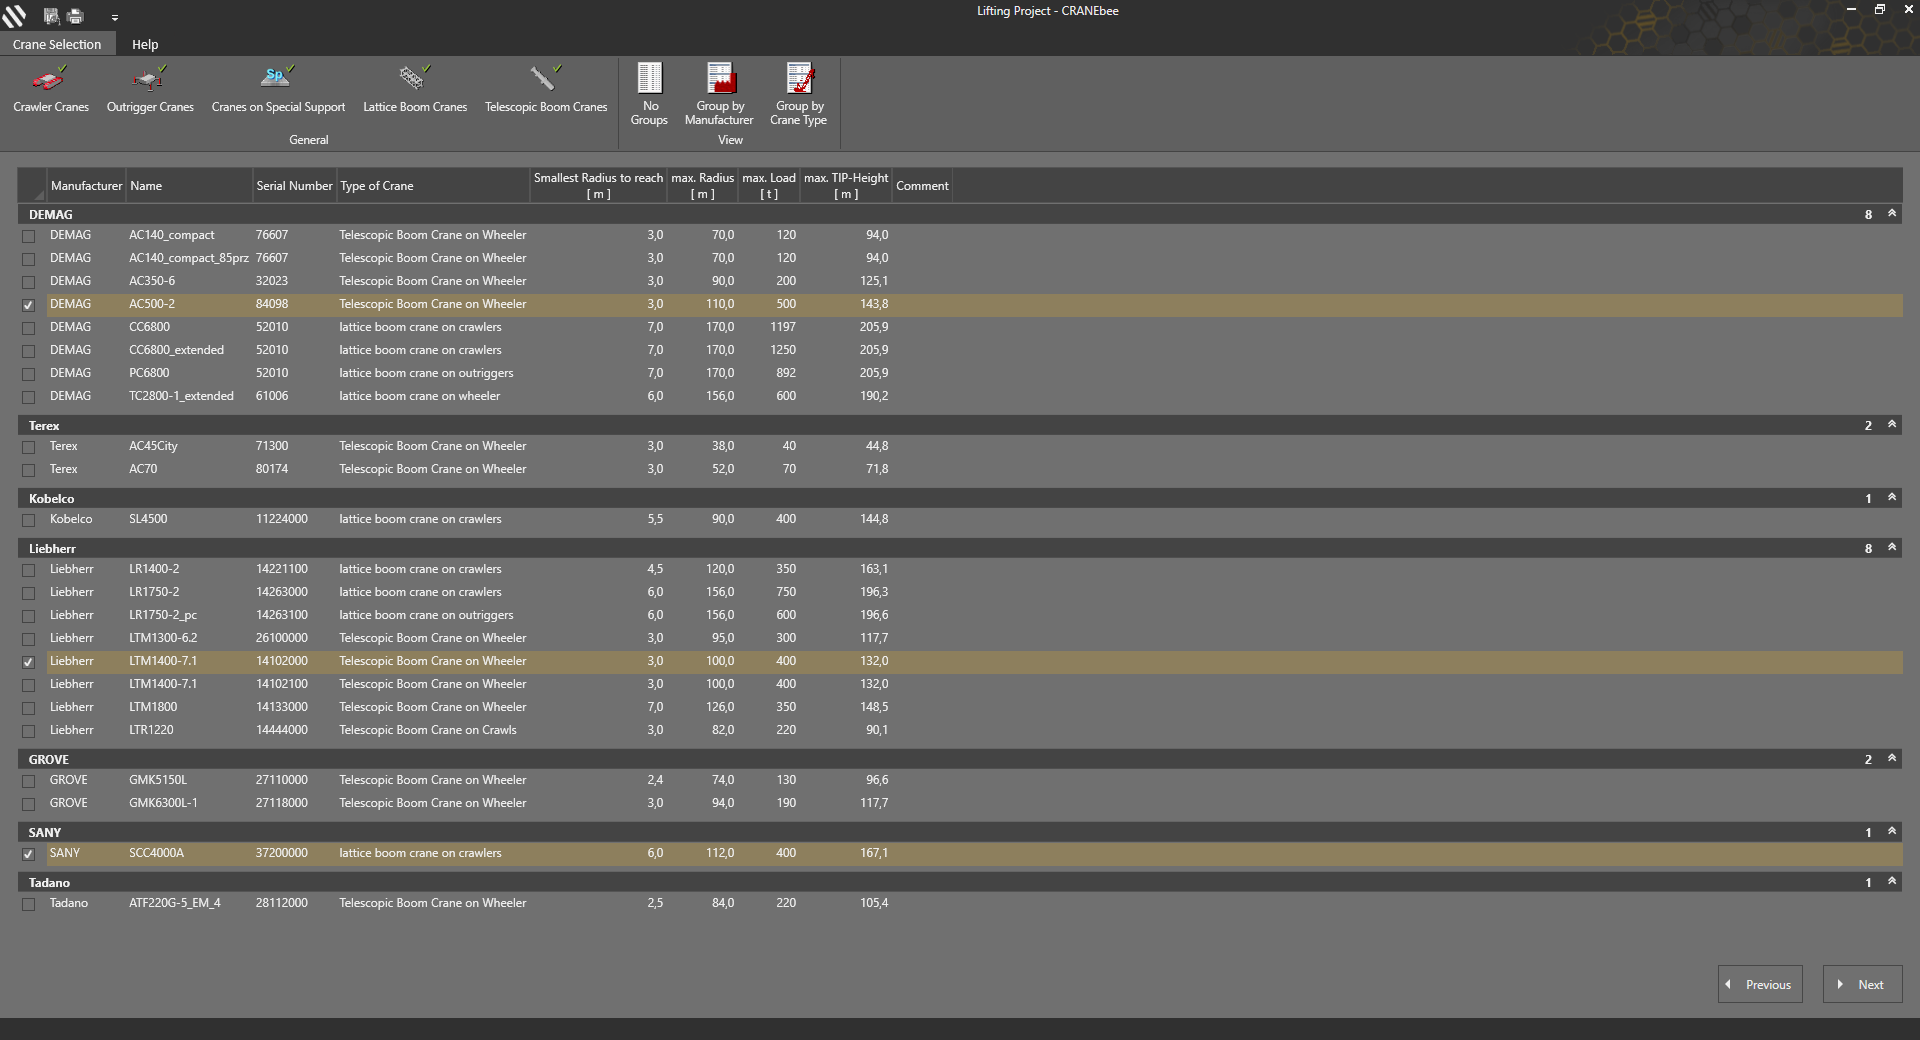The image size is (1920, 1040).
Task: Open the Help tab
Action: pos(145,44)
